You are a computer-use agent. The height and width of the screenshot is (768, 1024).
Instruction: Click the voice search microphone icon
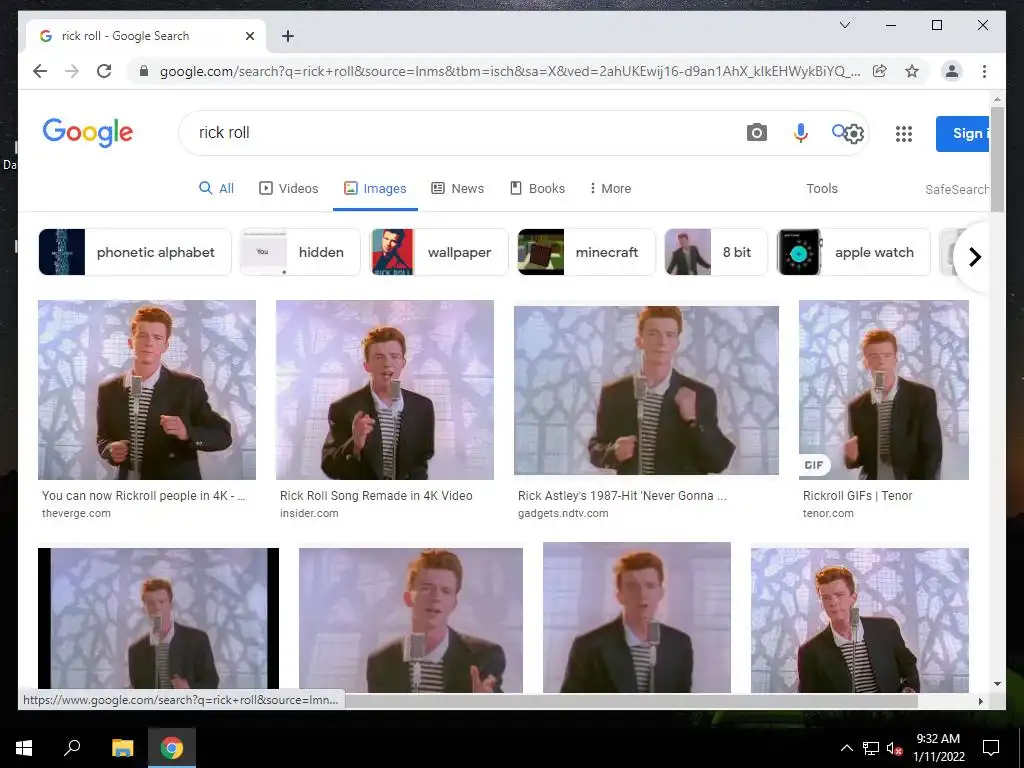(801, 133)
